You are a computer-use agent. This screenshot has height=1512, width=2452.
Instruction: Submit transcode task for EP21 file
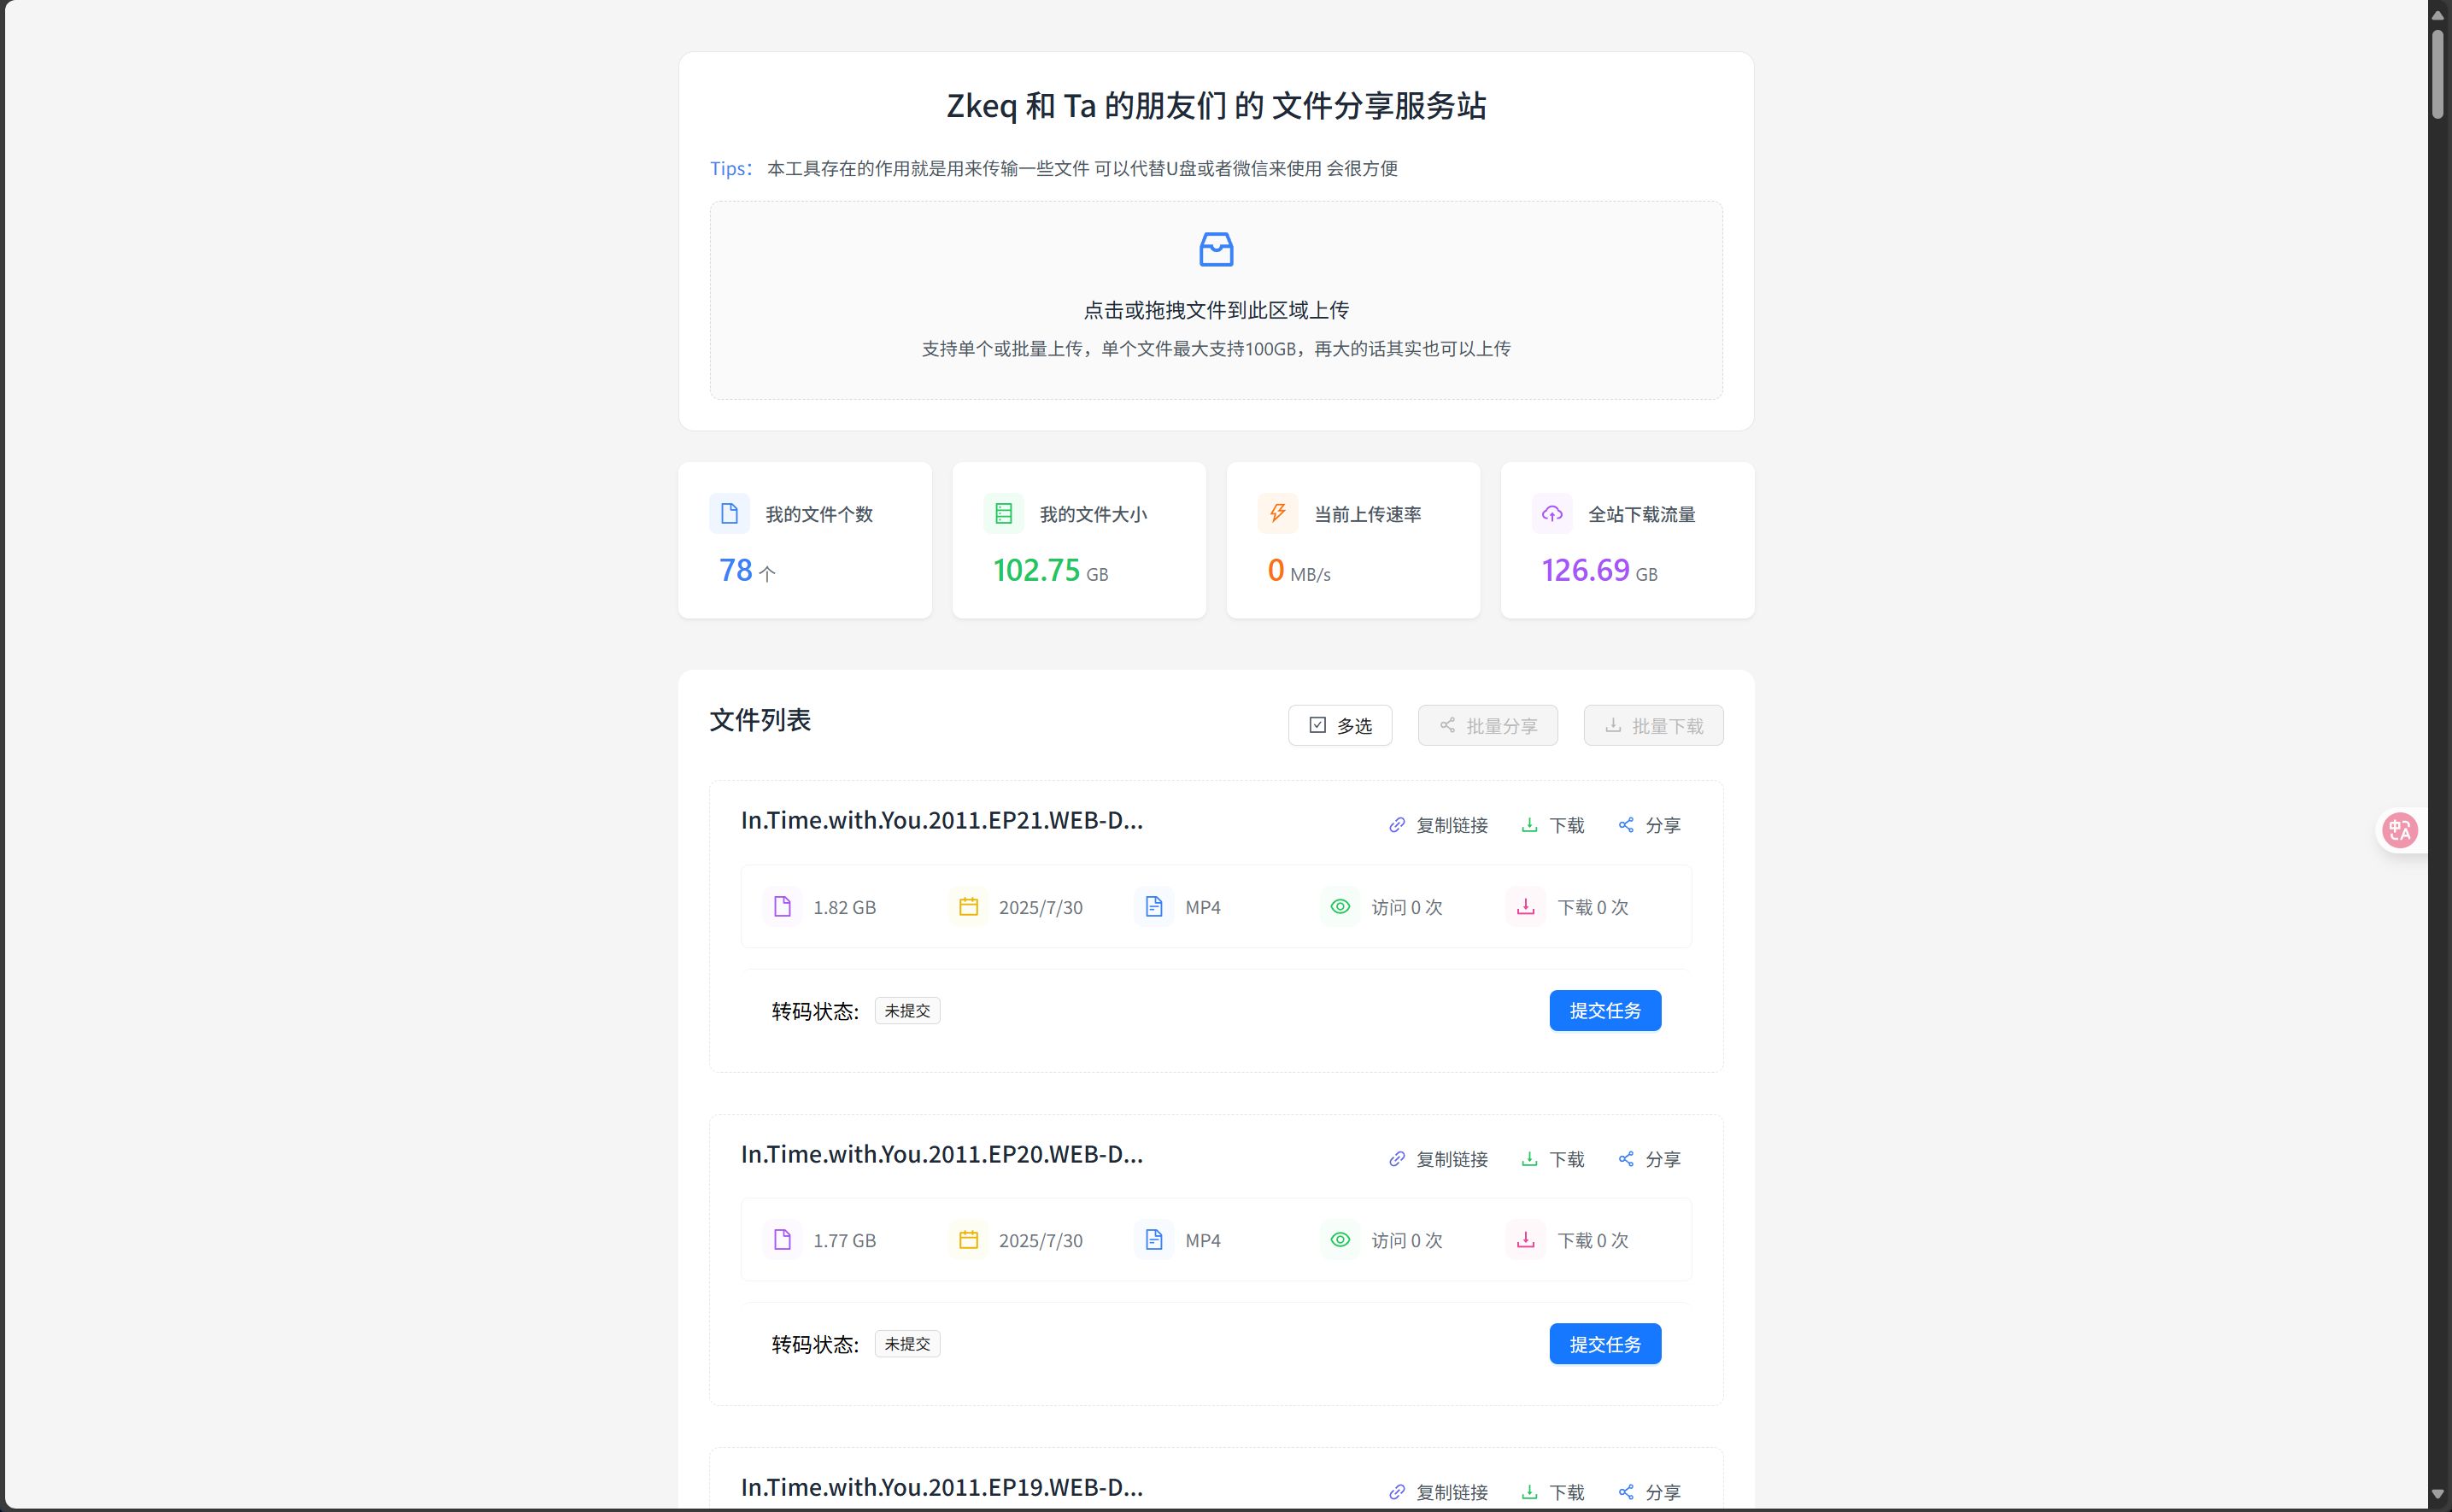point(1605,1010)
